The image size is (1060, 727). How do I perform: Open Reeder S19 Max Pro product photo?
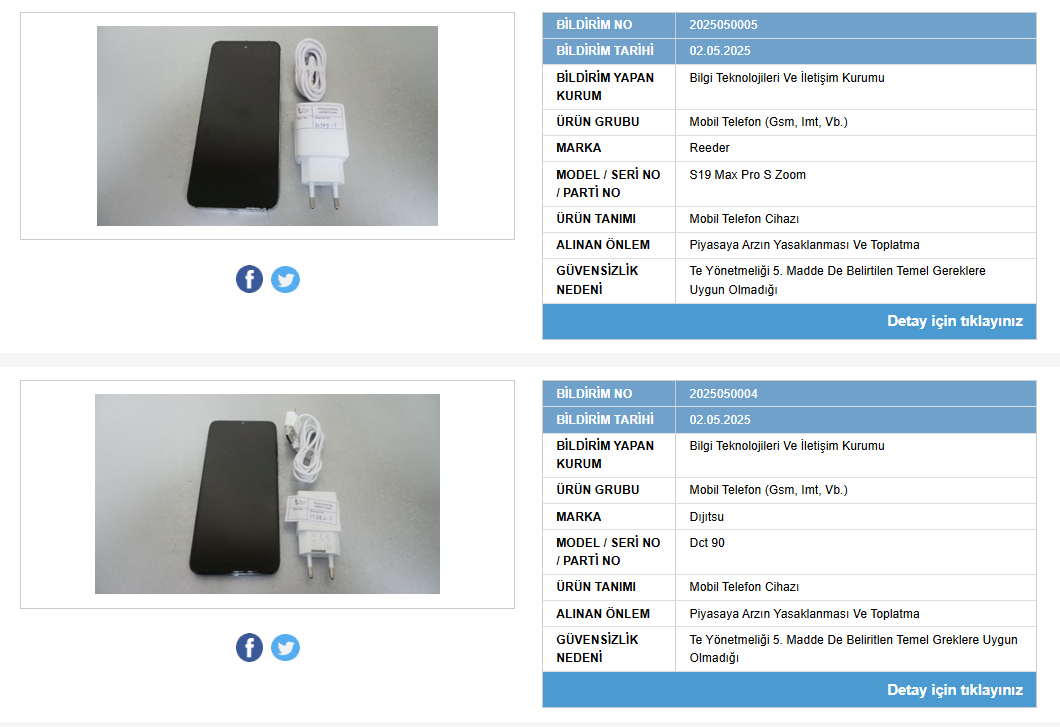tap(267, 126)
